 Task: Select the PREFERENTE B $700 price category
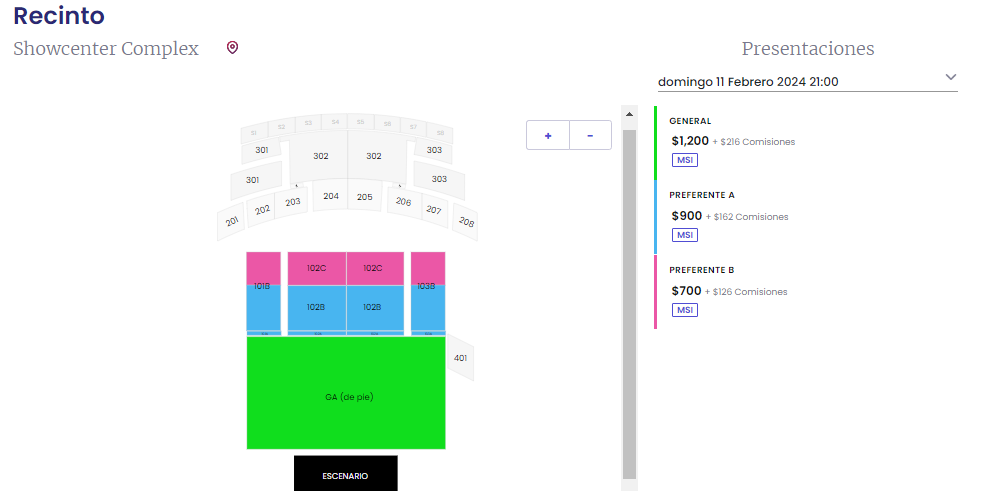806,292
